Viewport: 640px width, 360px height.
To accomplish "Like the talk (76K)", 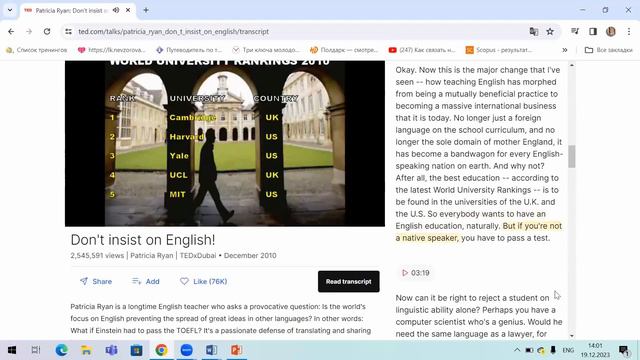I will [204, 281].
